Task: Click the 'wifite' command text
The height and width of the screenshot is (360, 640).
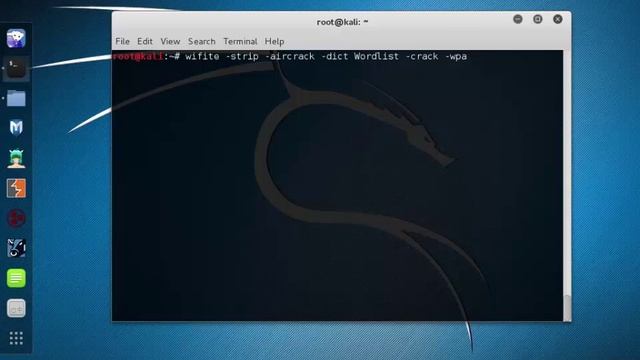Action: tap(202, 56)
